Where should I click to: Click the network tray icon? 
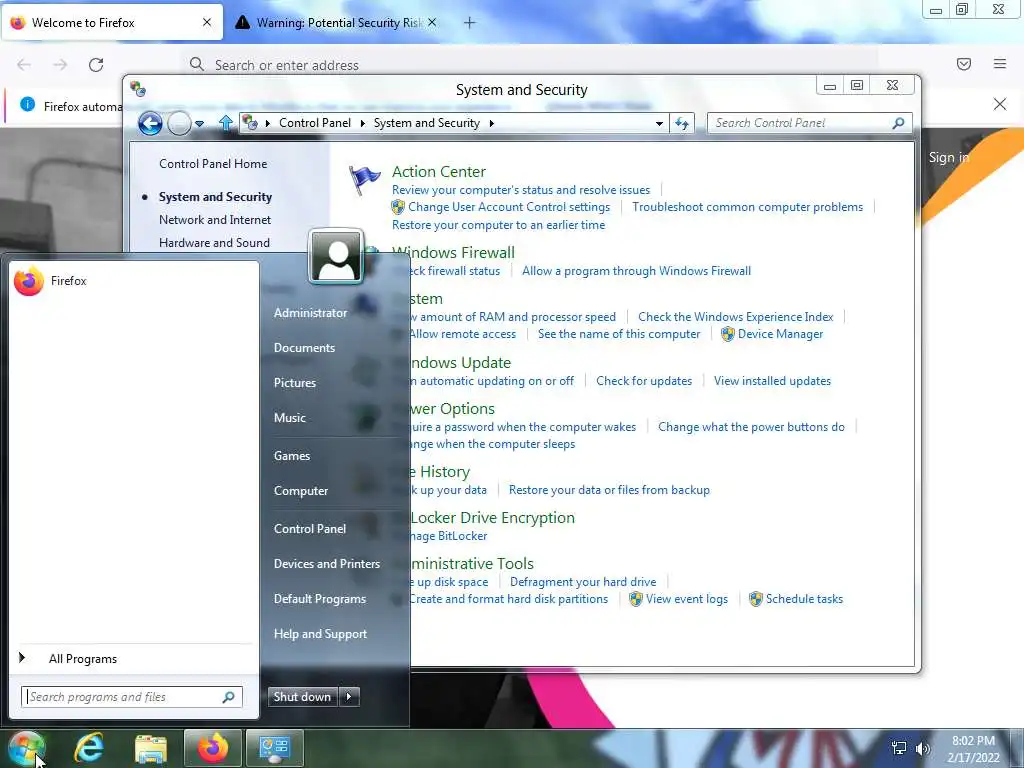click(899, 748)
